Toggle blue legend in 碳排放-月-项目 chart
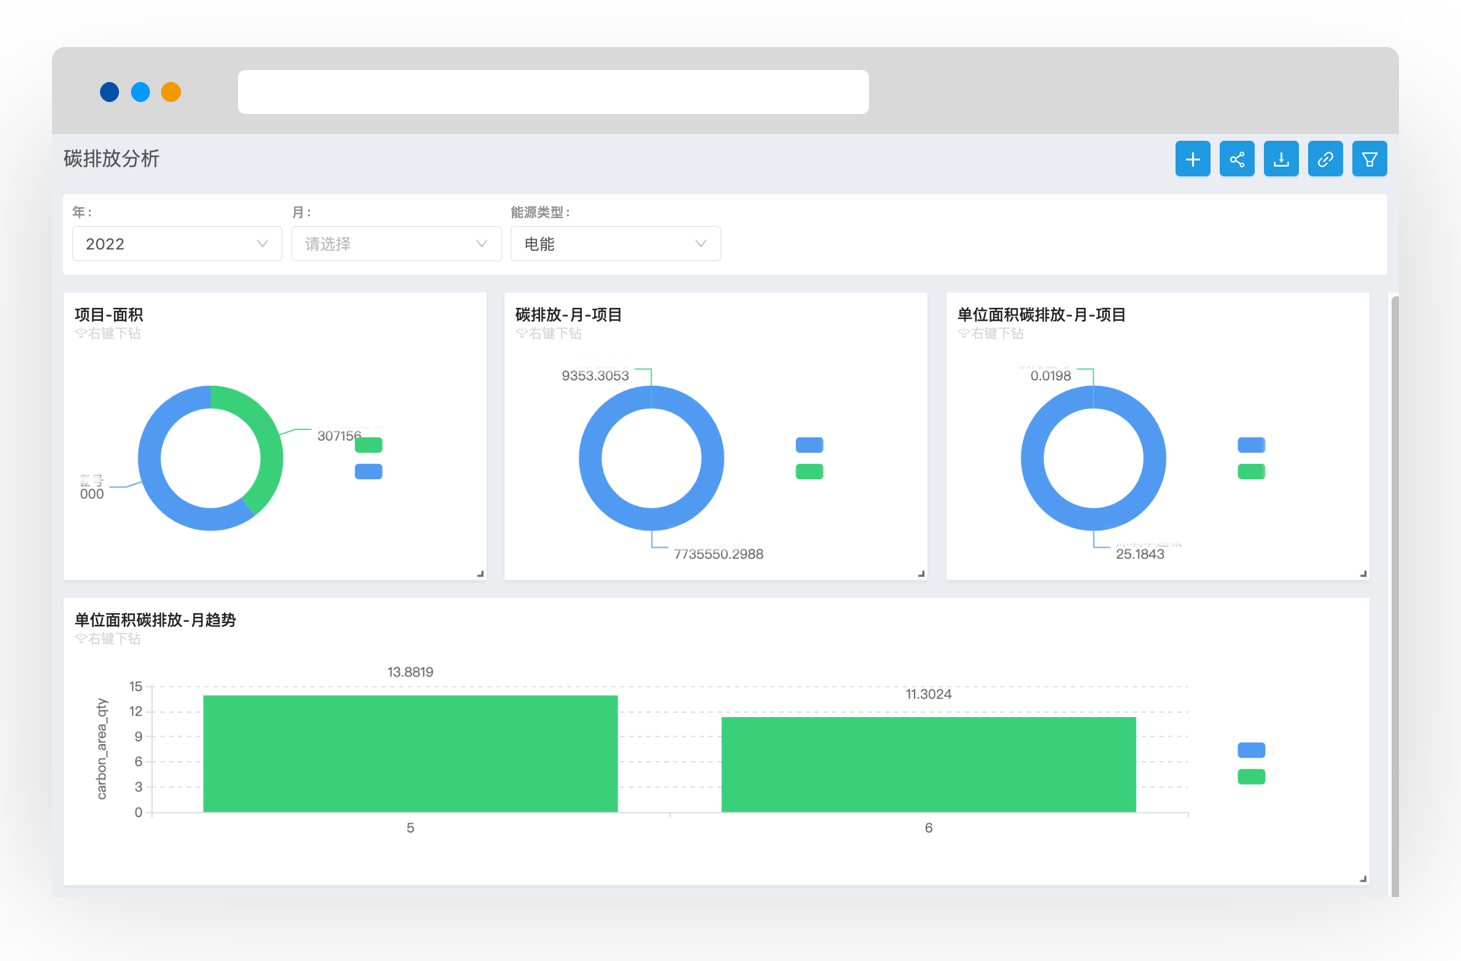 [809, 445]
